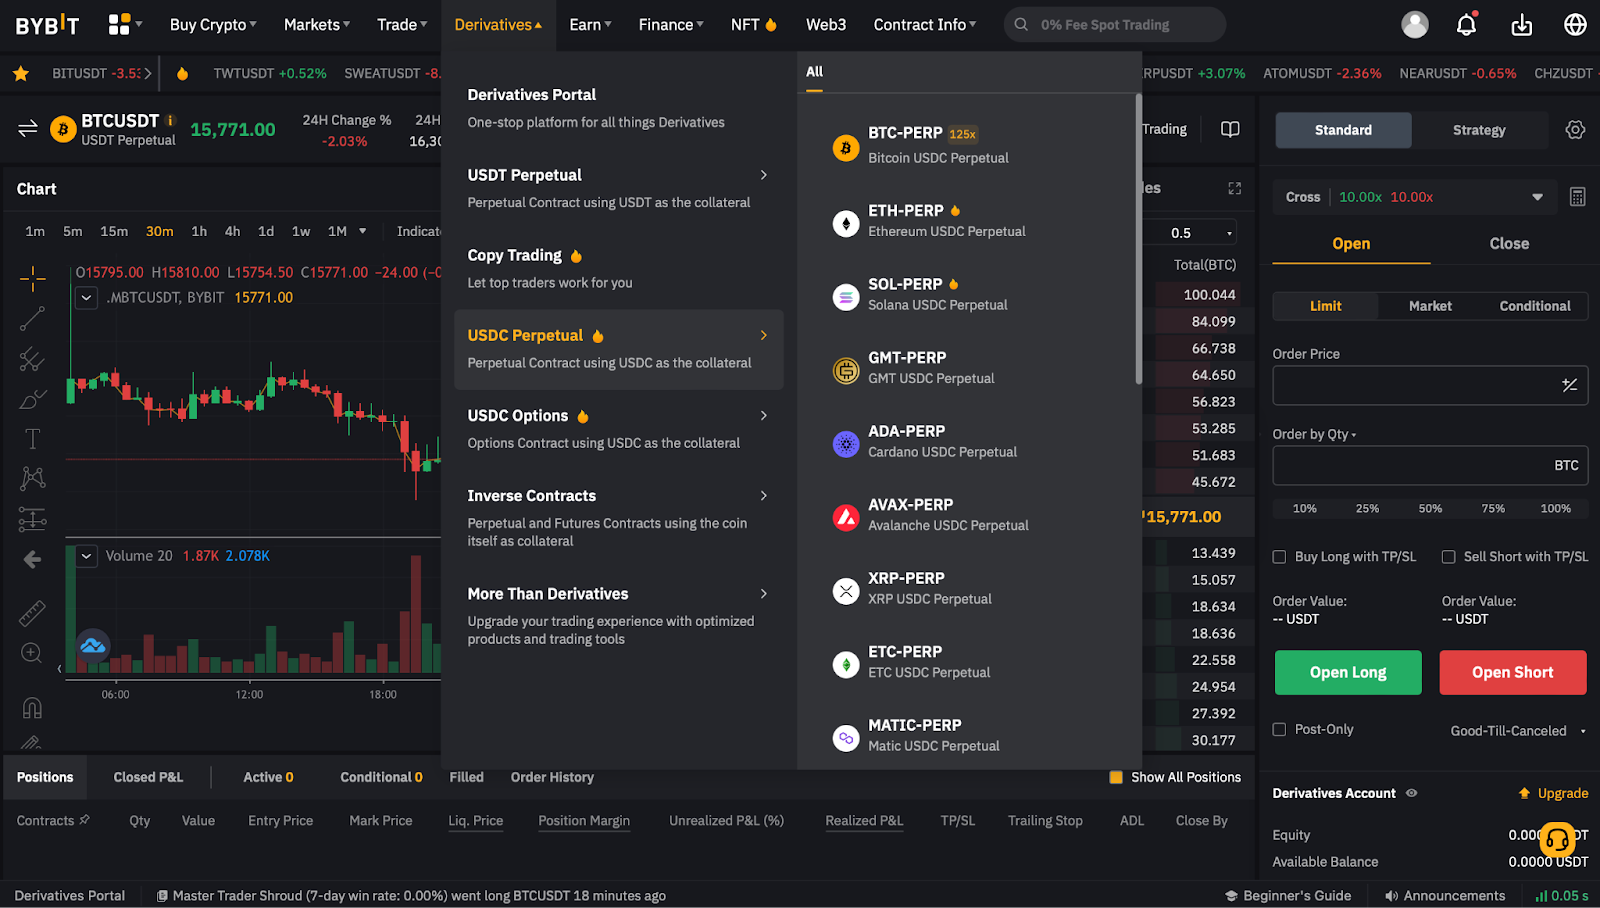Click the app download icon
This screenshot has width=1600, height=908.
1521,25
